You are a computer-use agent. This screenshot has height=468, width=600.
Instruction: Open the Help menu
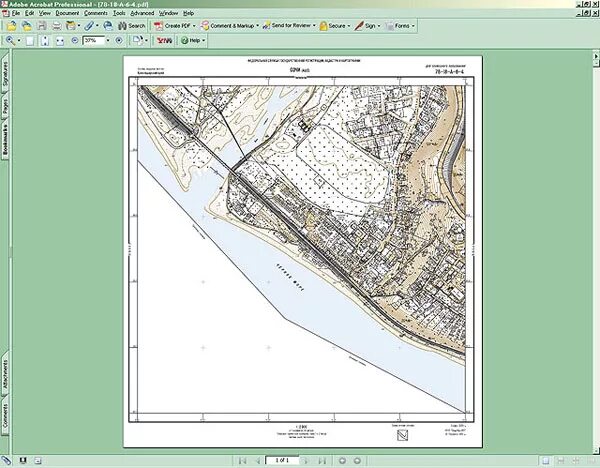pos(188,13)
